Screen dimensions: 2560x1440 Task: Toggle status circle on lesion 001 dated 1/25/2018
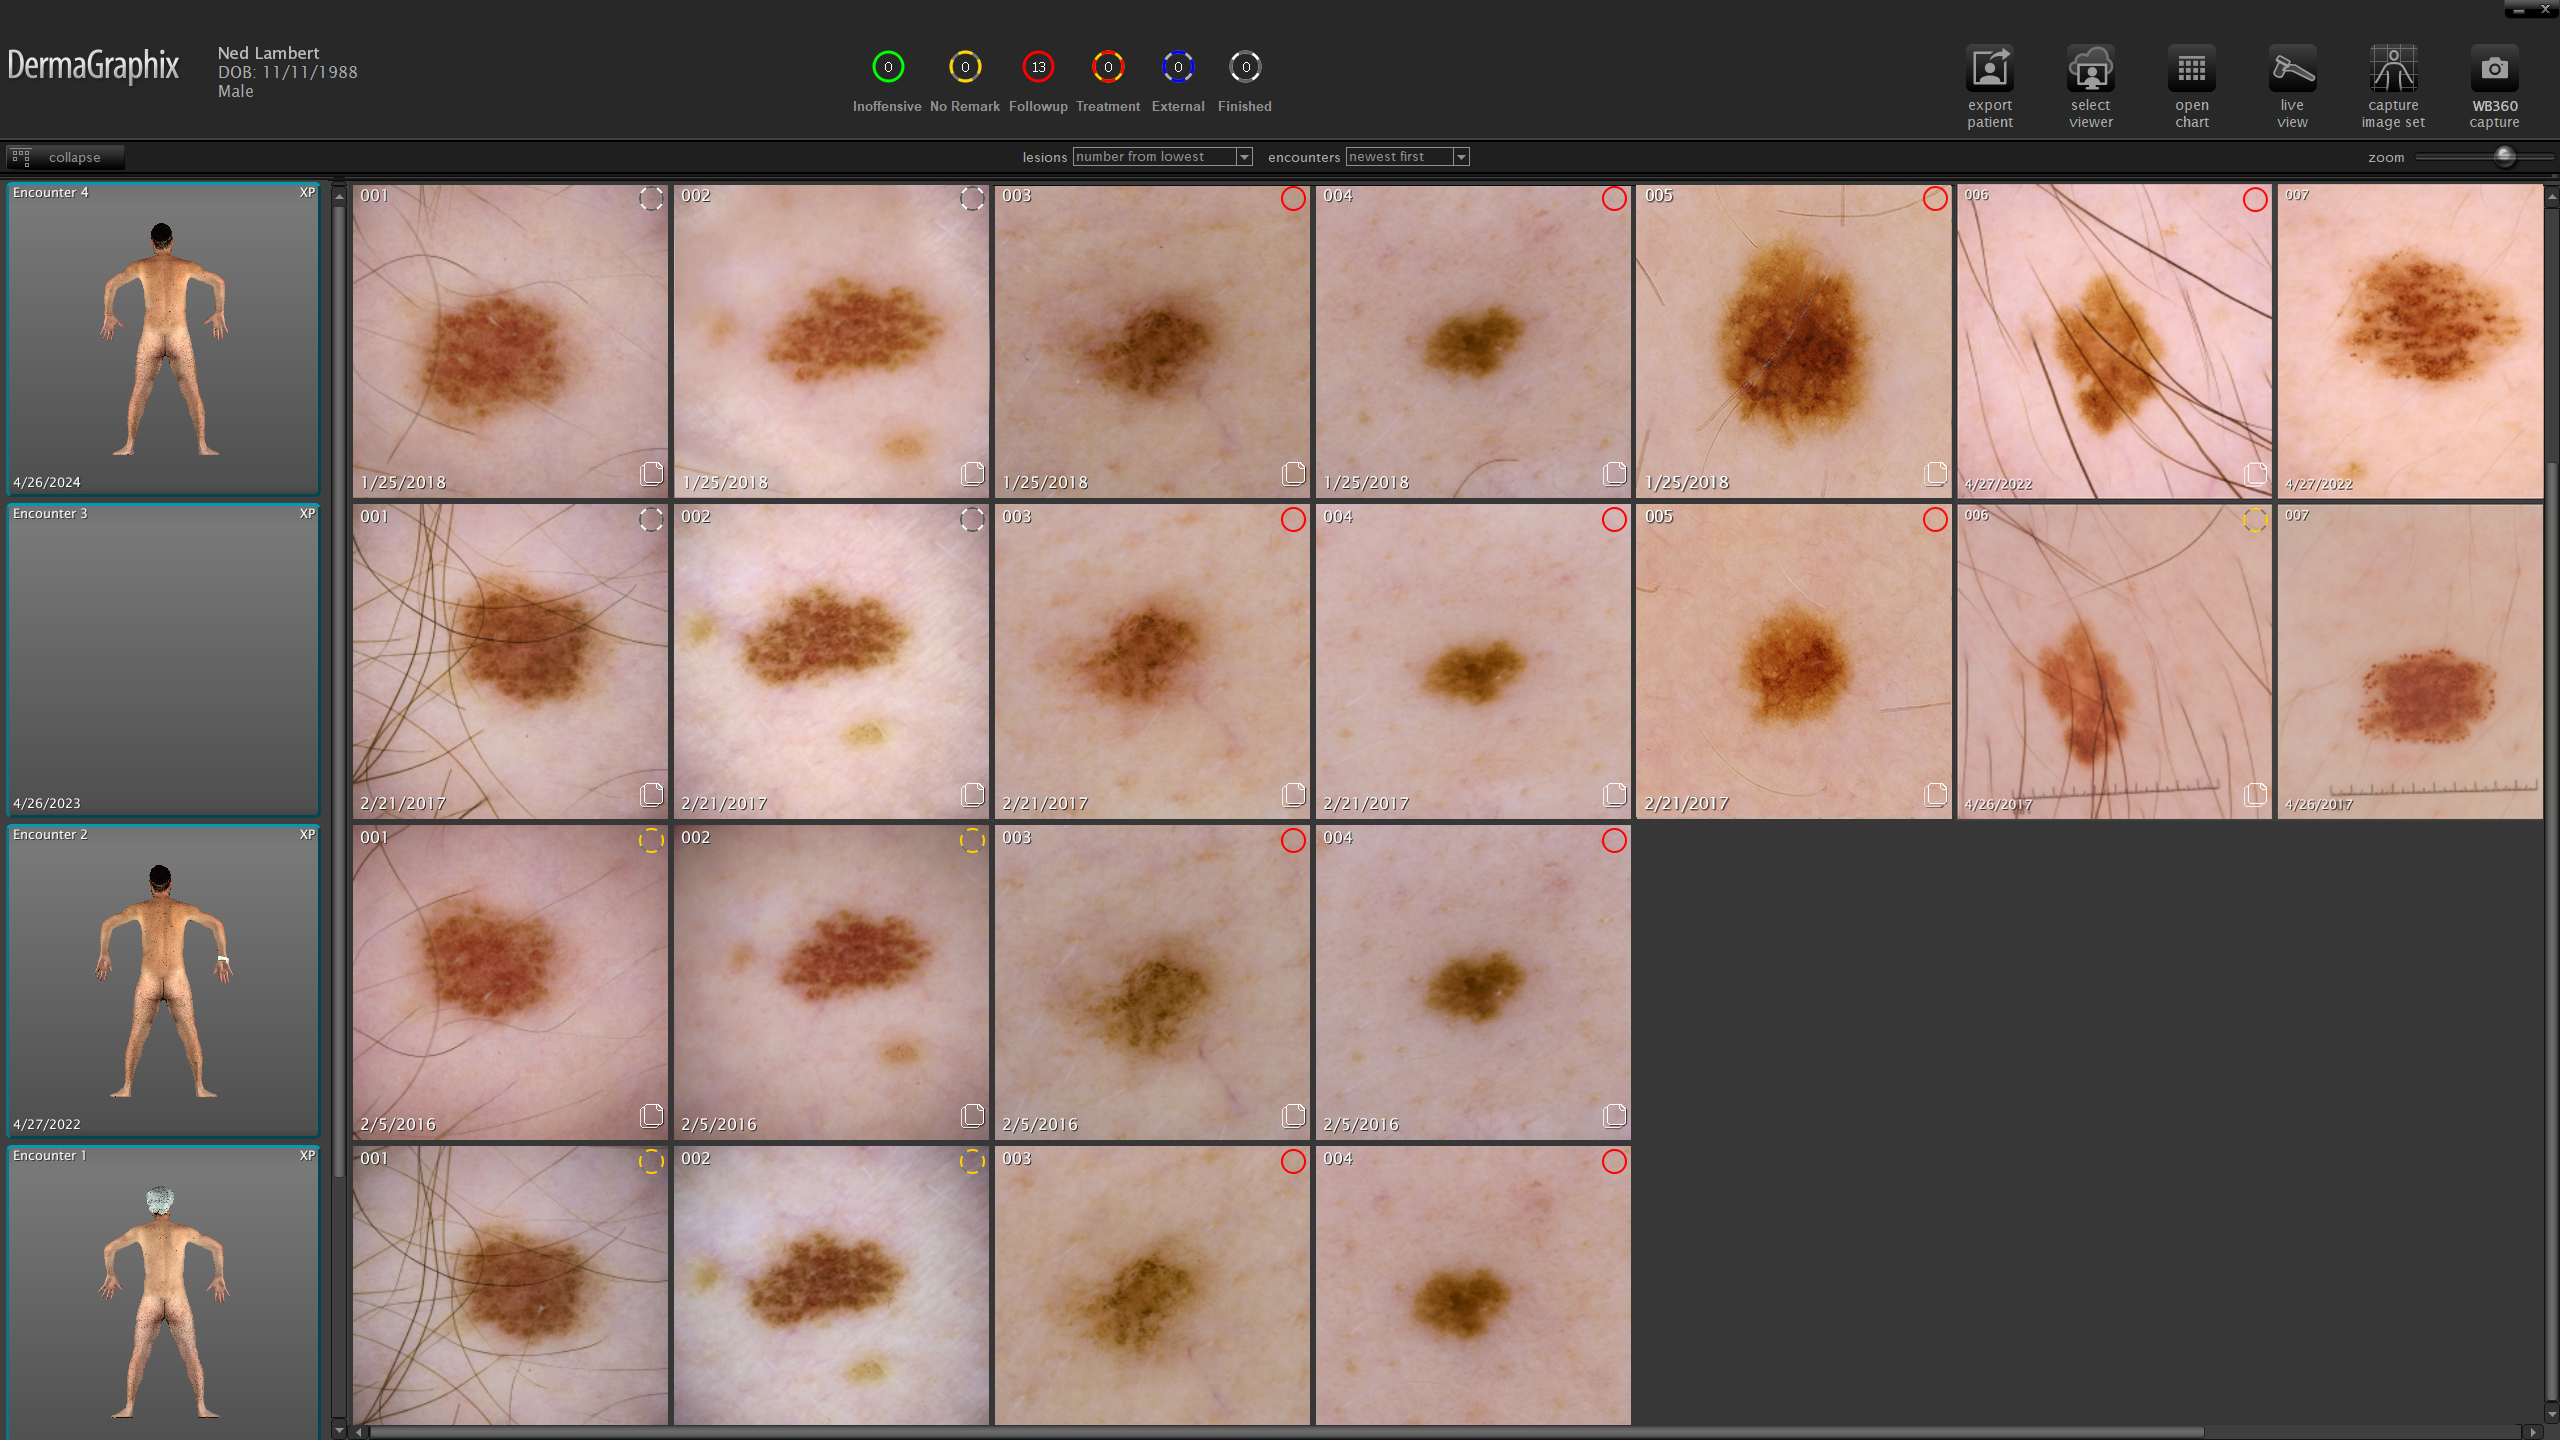[x=651, y=198]
